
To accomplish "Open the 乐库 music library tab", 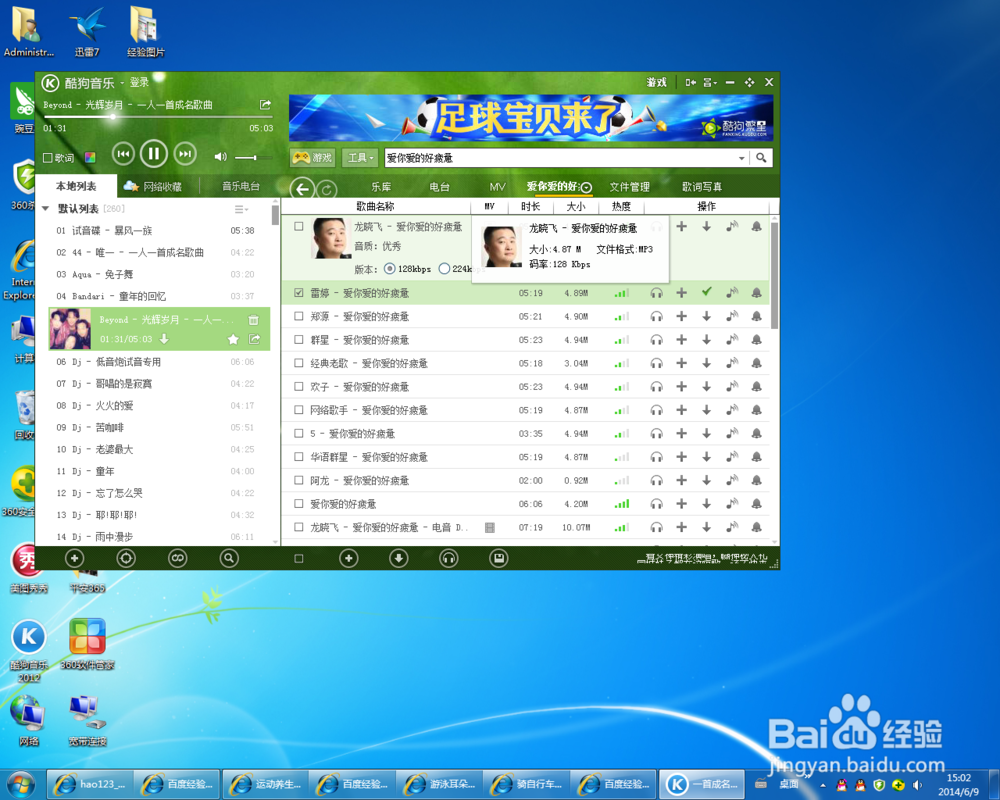I will click(x=381, y=187).
